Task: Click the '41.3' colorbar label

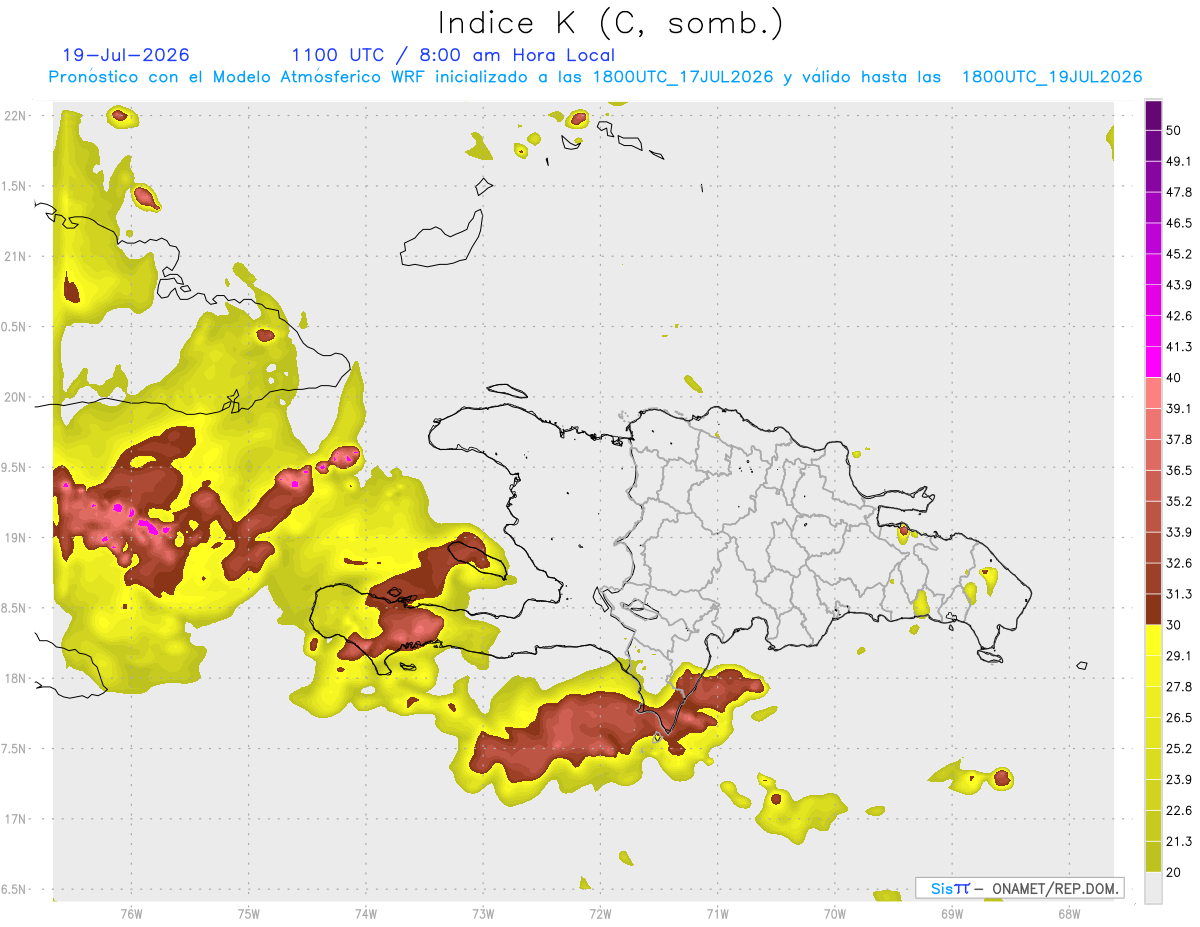Action: (x=1179, y=347)
